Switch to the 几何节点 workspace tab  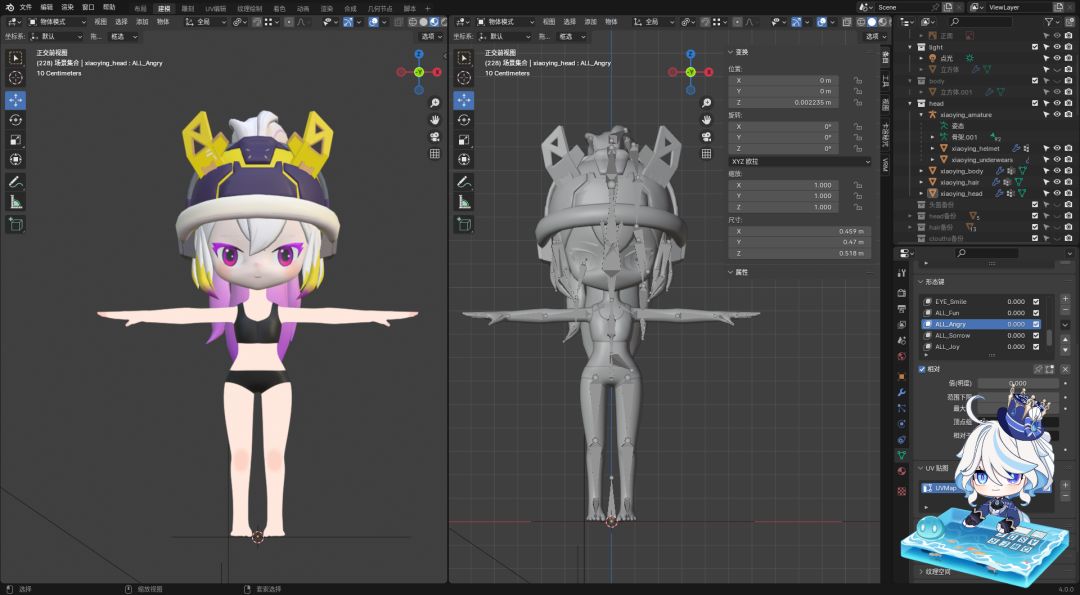pyautogui.click(x=380, y=9)
